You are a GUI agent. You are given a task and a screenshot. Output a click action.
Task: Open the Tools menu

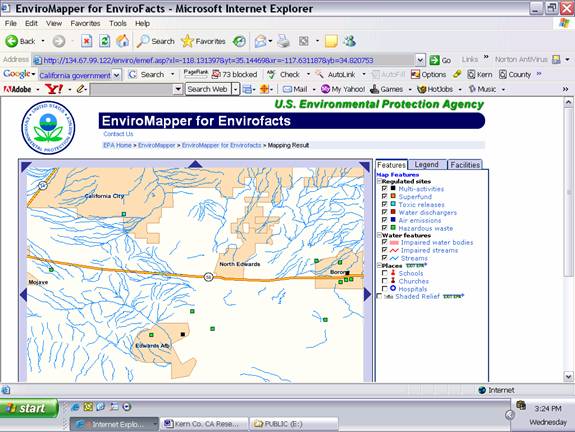[x=118, y=23]
